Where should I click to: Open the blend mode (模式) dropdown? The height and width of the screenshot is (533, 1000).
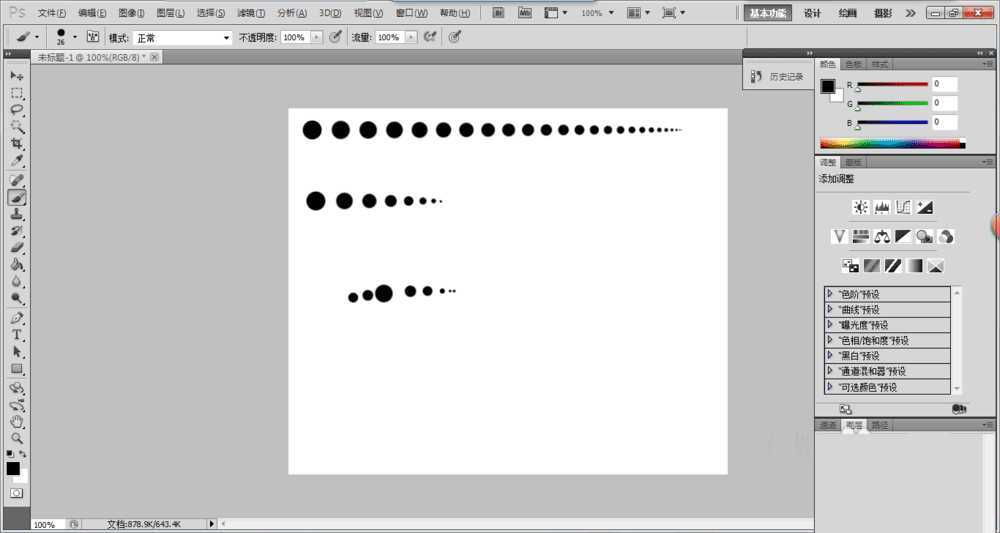[x=181, y=37]
